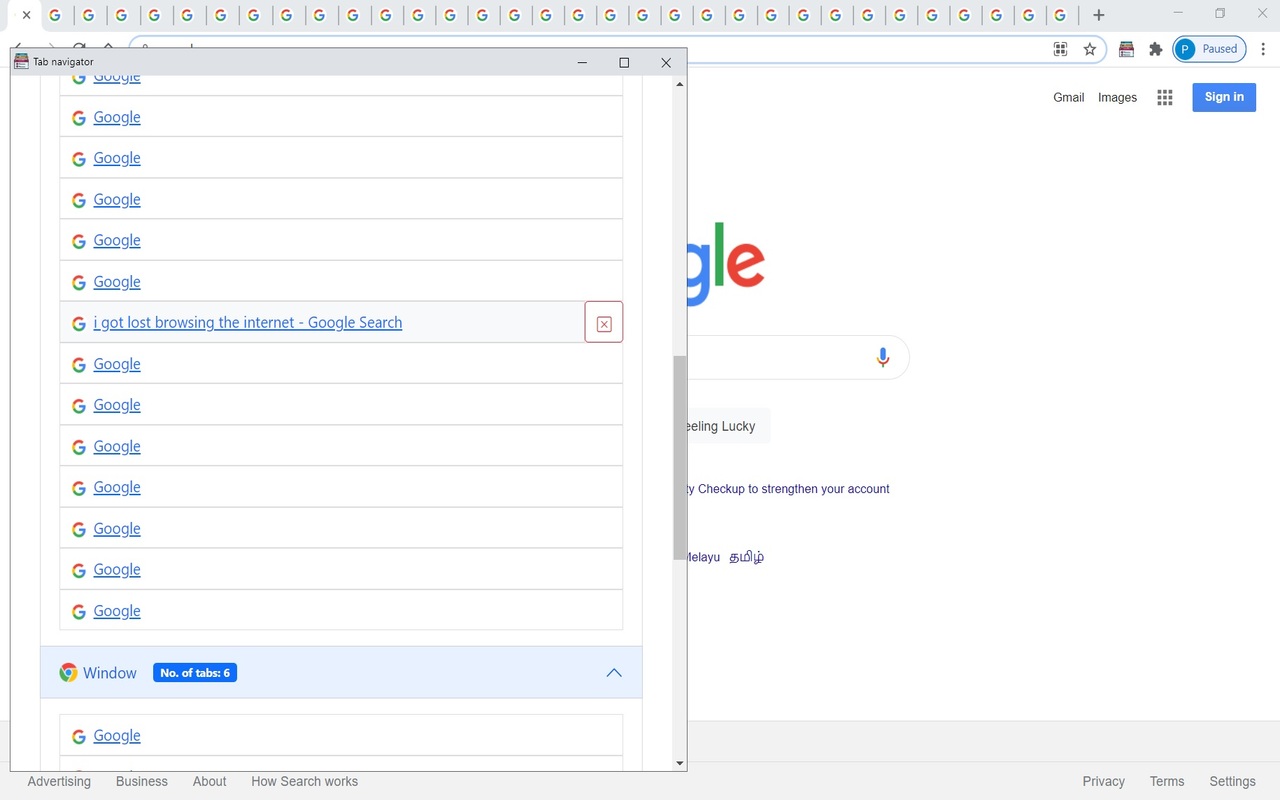Image resolution: width=1280 pixels, height=800 pixels.
Task: Click the Tab navigator scrollbar up arrow
Action: click(x=680, y=84)
